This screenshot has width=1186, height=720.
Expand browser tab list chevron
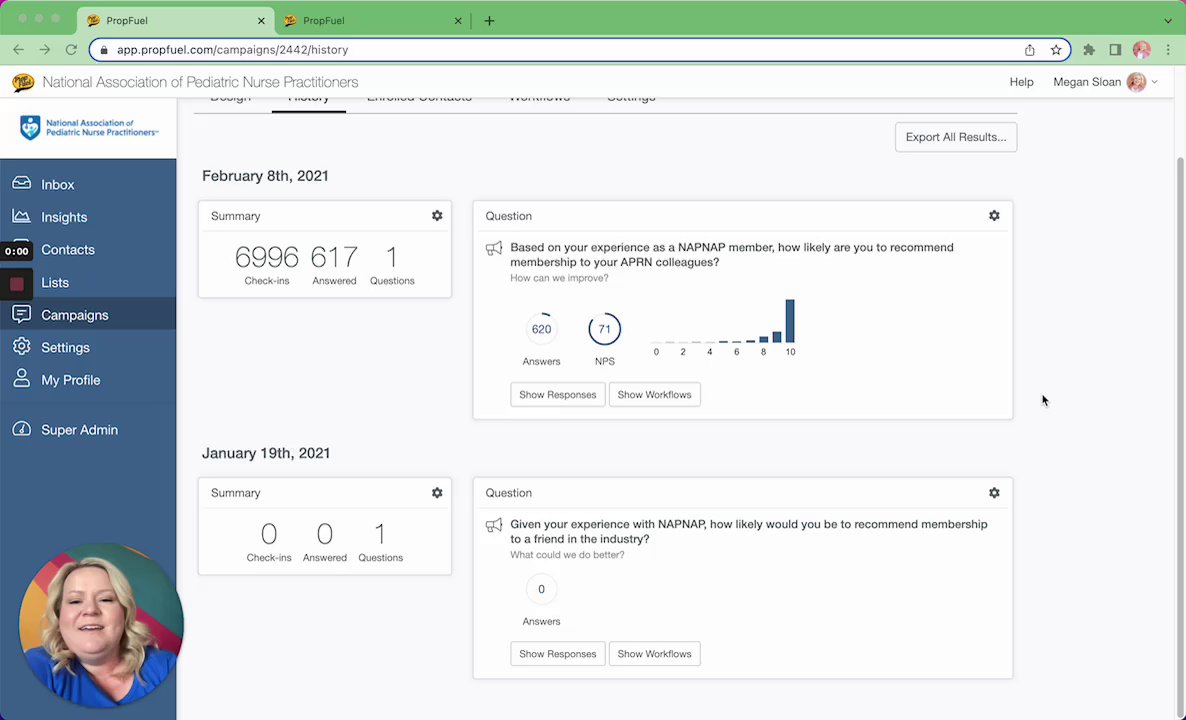1168,20
